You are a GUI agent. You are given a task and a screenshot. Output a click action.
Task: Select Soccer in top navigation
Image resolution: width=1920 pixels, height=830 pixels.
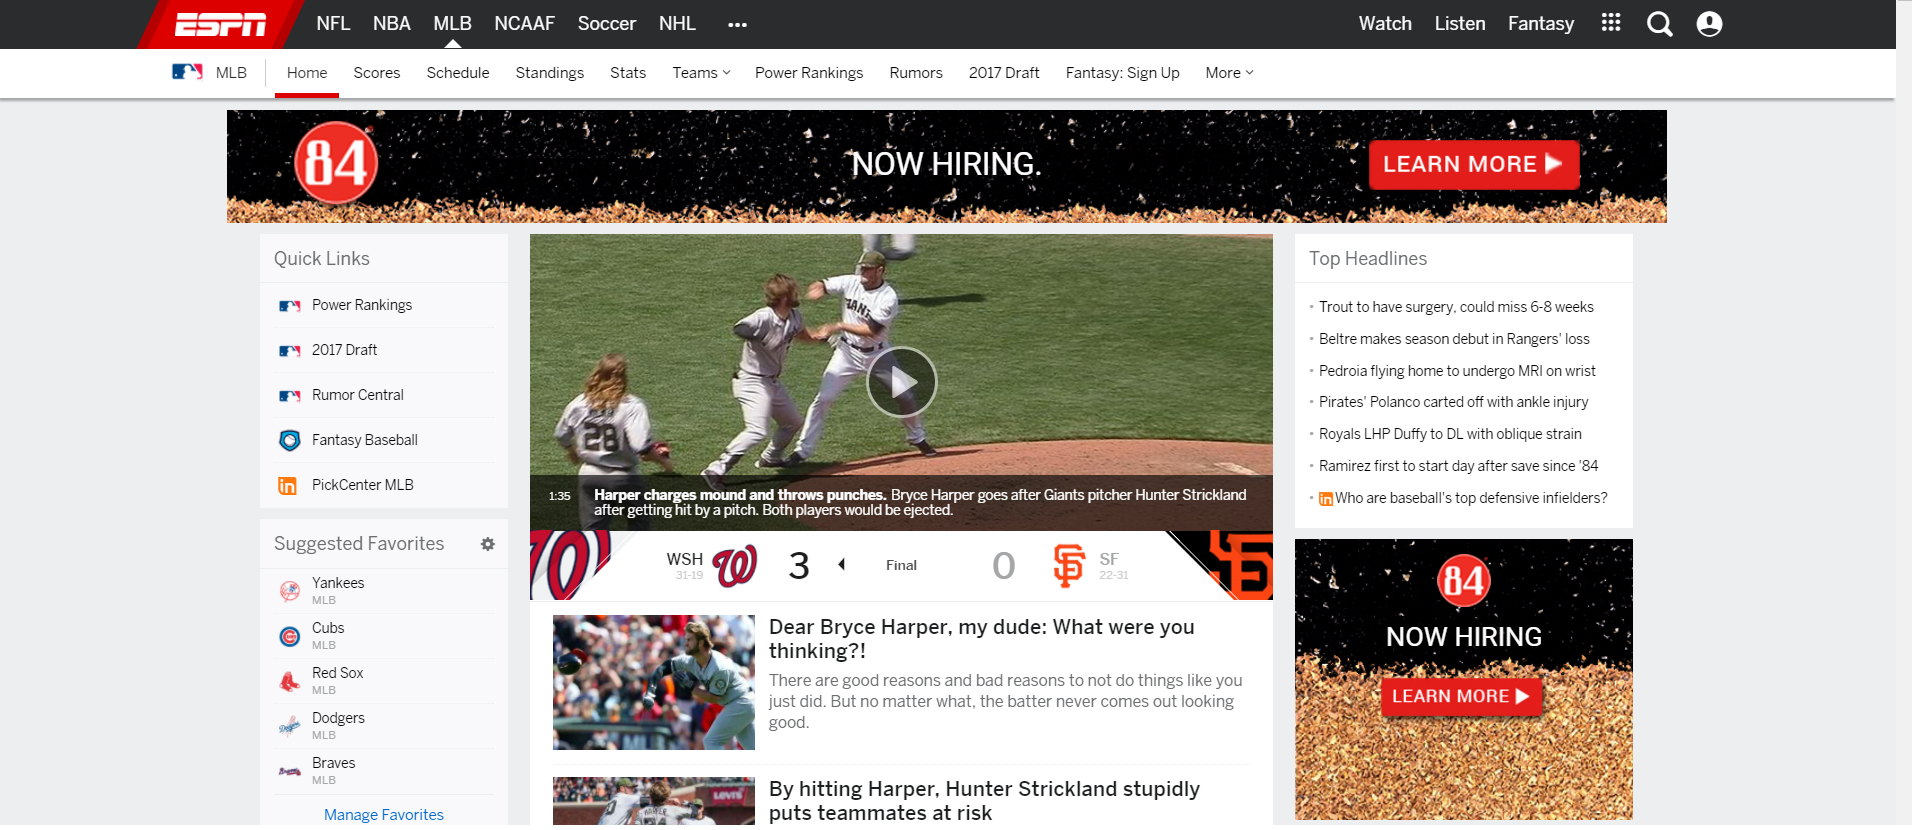click(607, 24)
